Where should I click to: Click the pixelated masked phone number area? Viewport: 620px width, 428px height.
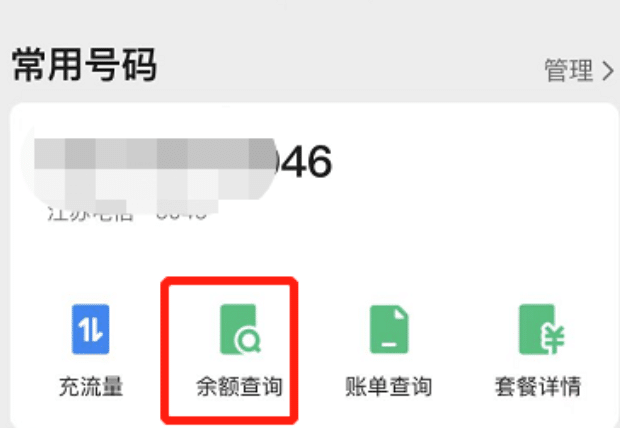(154, 170)
